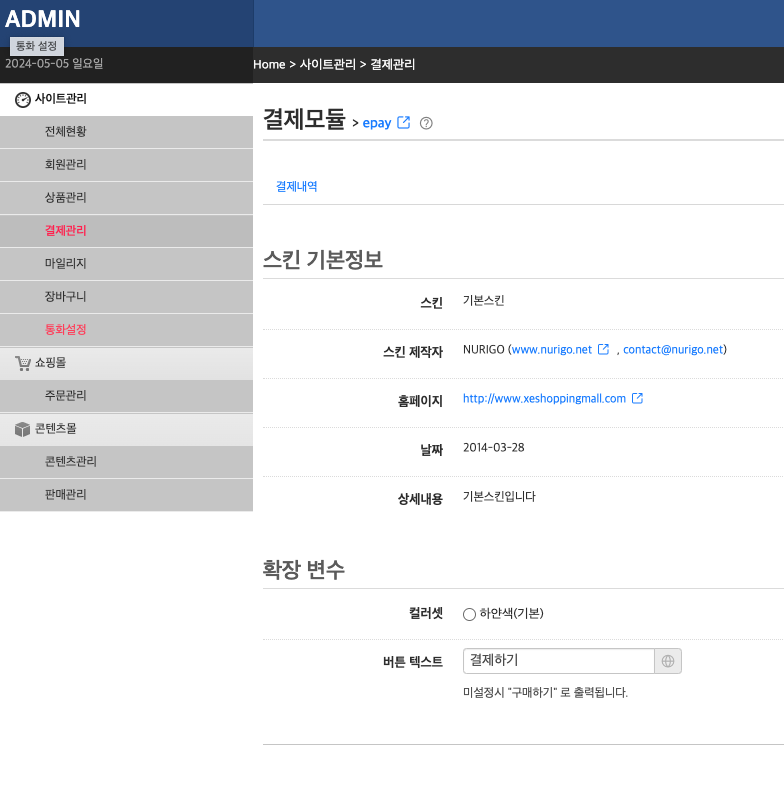Click the 상세내용 row label
Screen dimensions: 784x788
point(420,499)
